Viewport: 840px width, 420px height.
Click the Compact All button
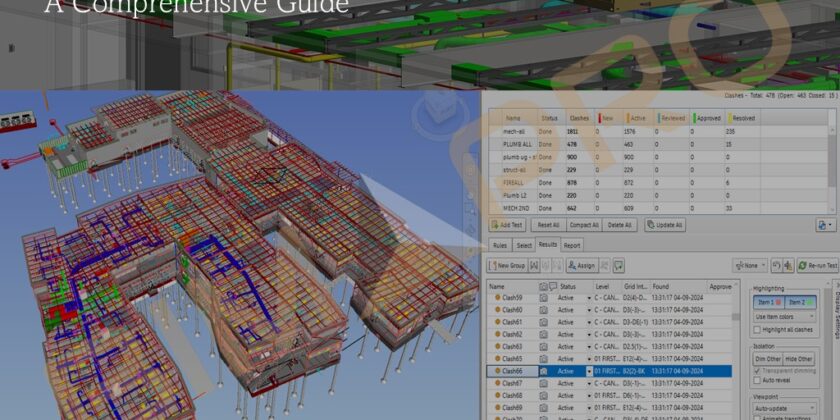pos(584,225)
